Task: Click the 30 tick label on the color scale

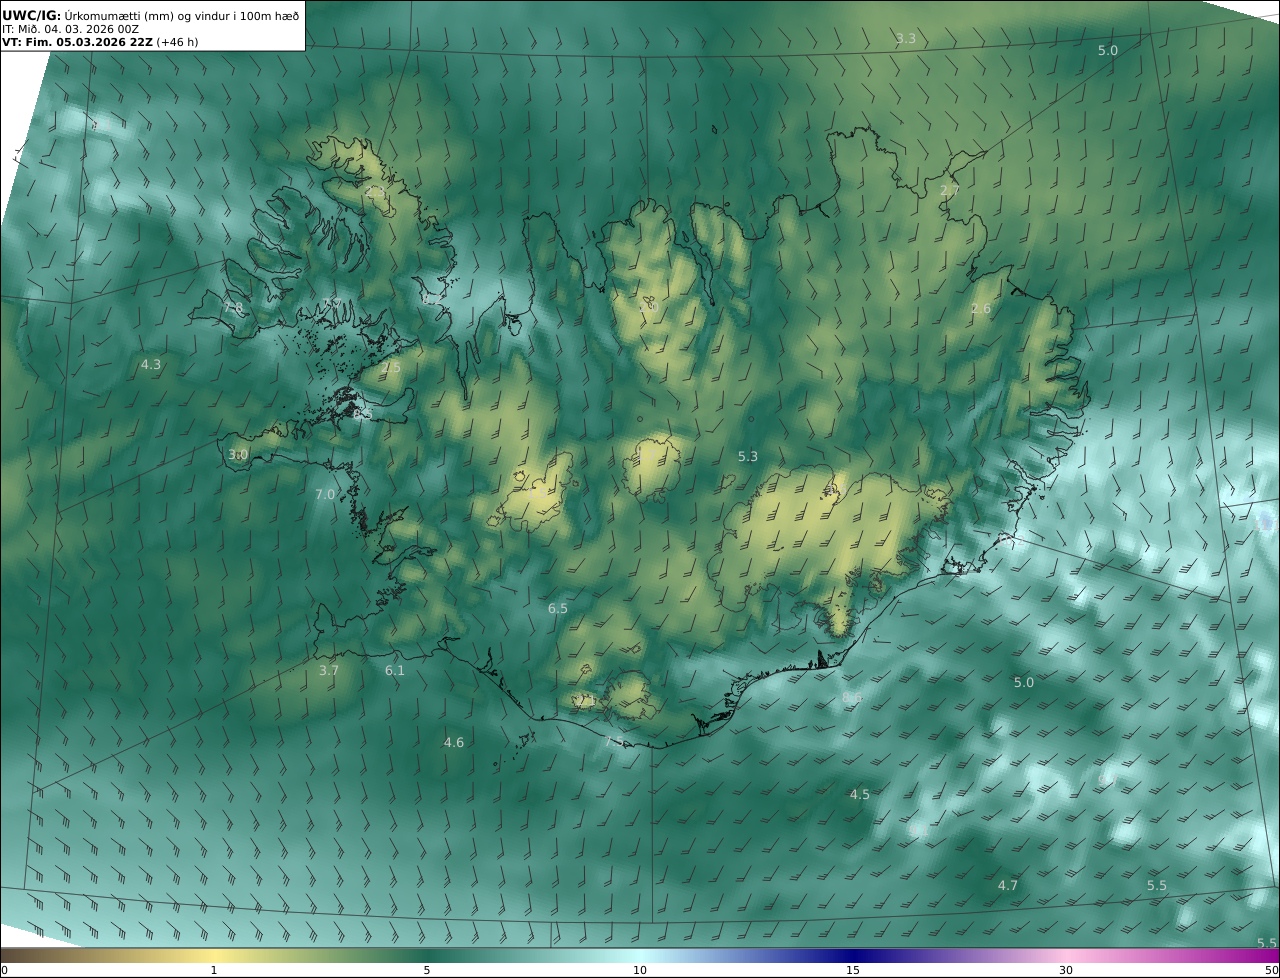Action: 1066,971
